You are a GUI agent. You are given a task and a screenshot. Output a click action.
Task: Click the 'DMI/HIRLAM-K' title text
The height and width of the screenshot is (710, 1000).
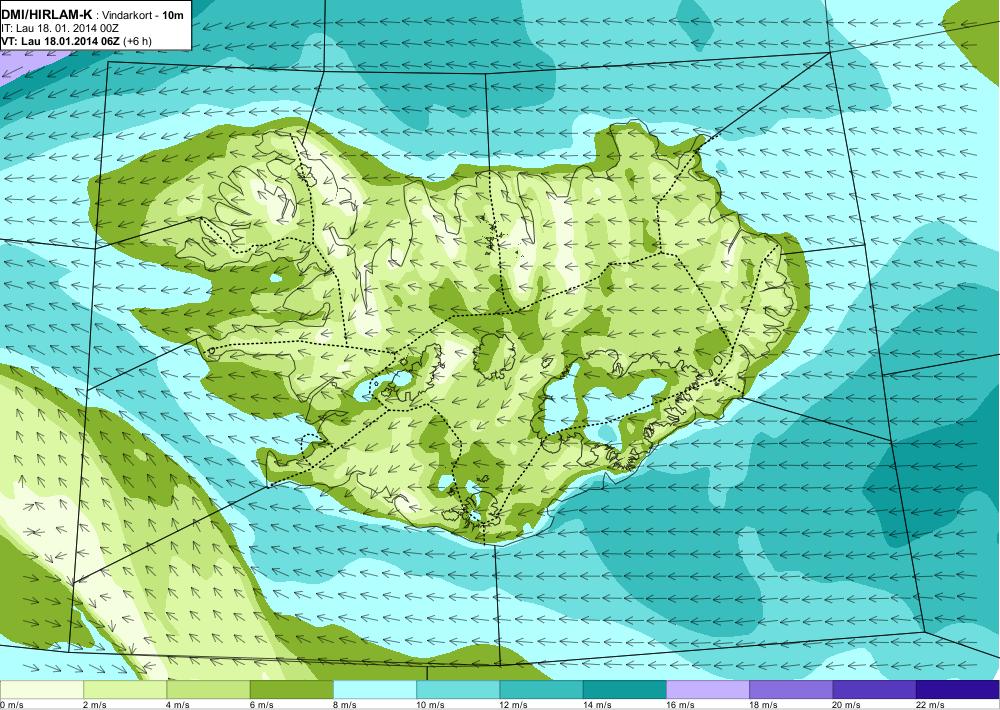click(47, 14)
